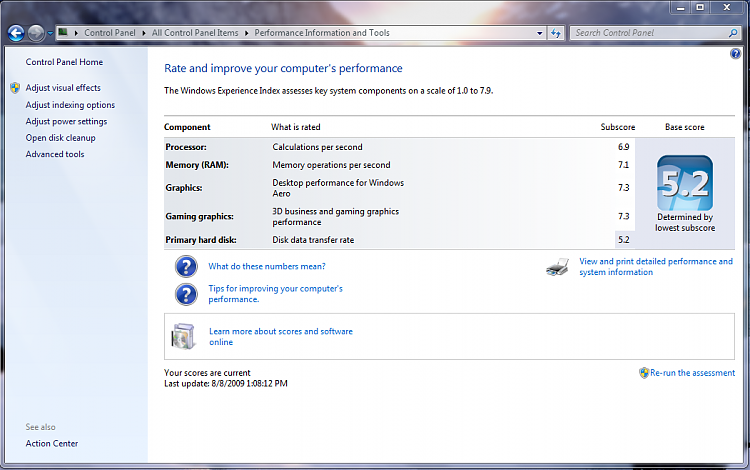
Task: Select the Control Panel breadcrumb
Action: [x=110, y=33]
